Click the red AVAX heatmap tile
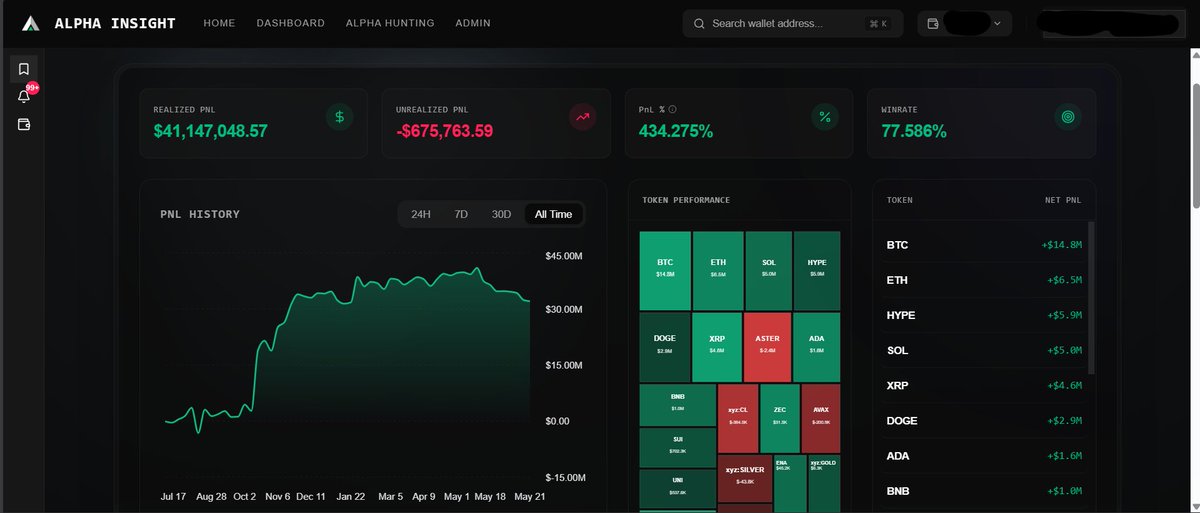 [x=821, y=418]
